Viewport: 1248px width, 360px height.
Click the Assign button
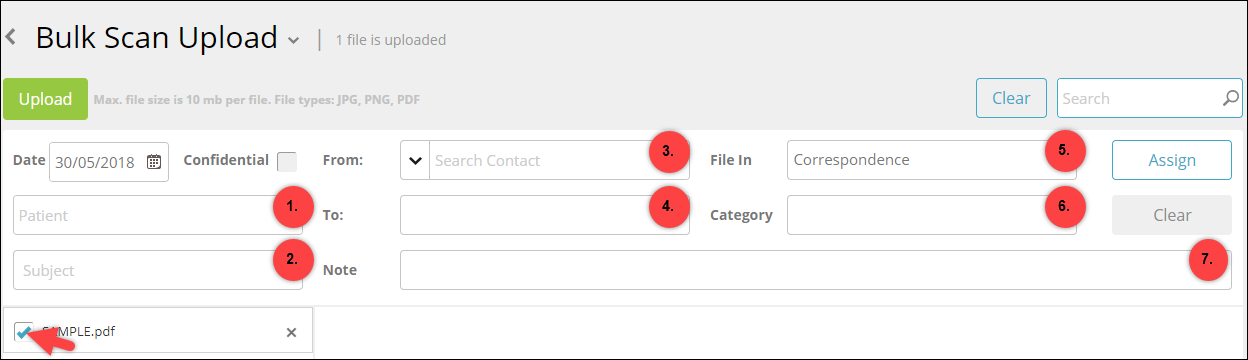coord(1172,160)
